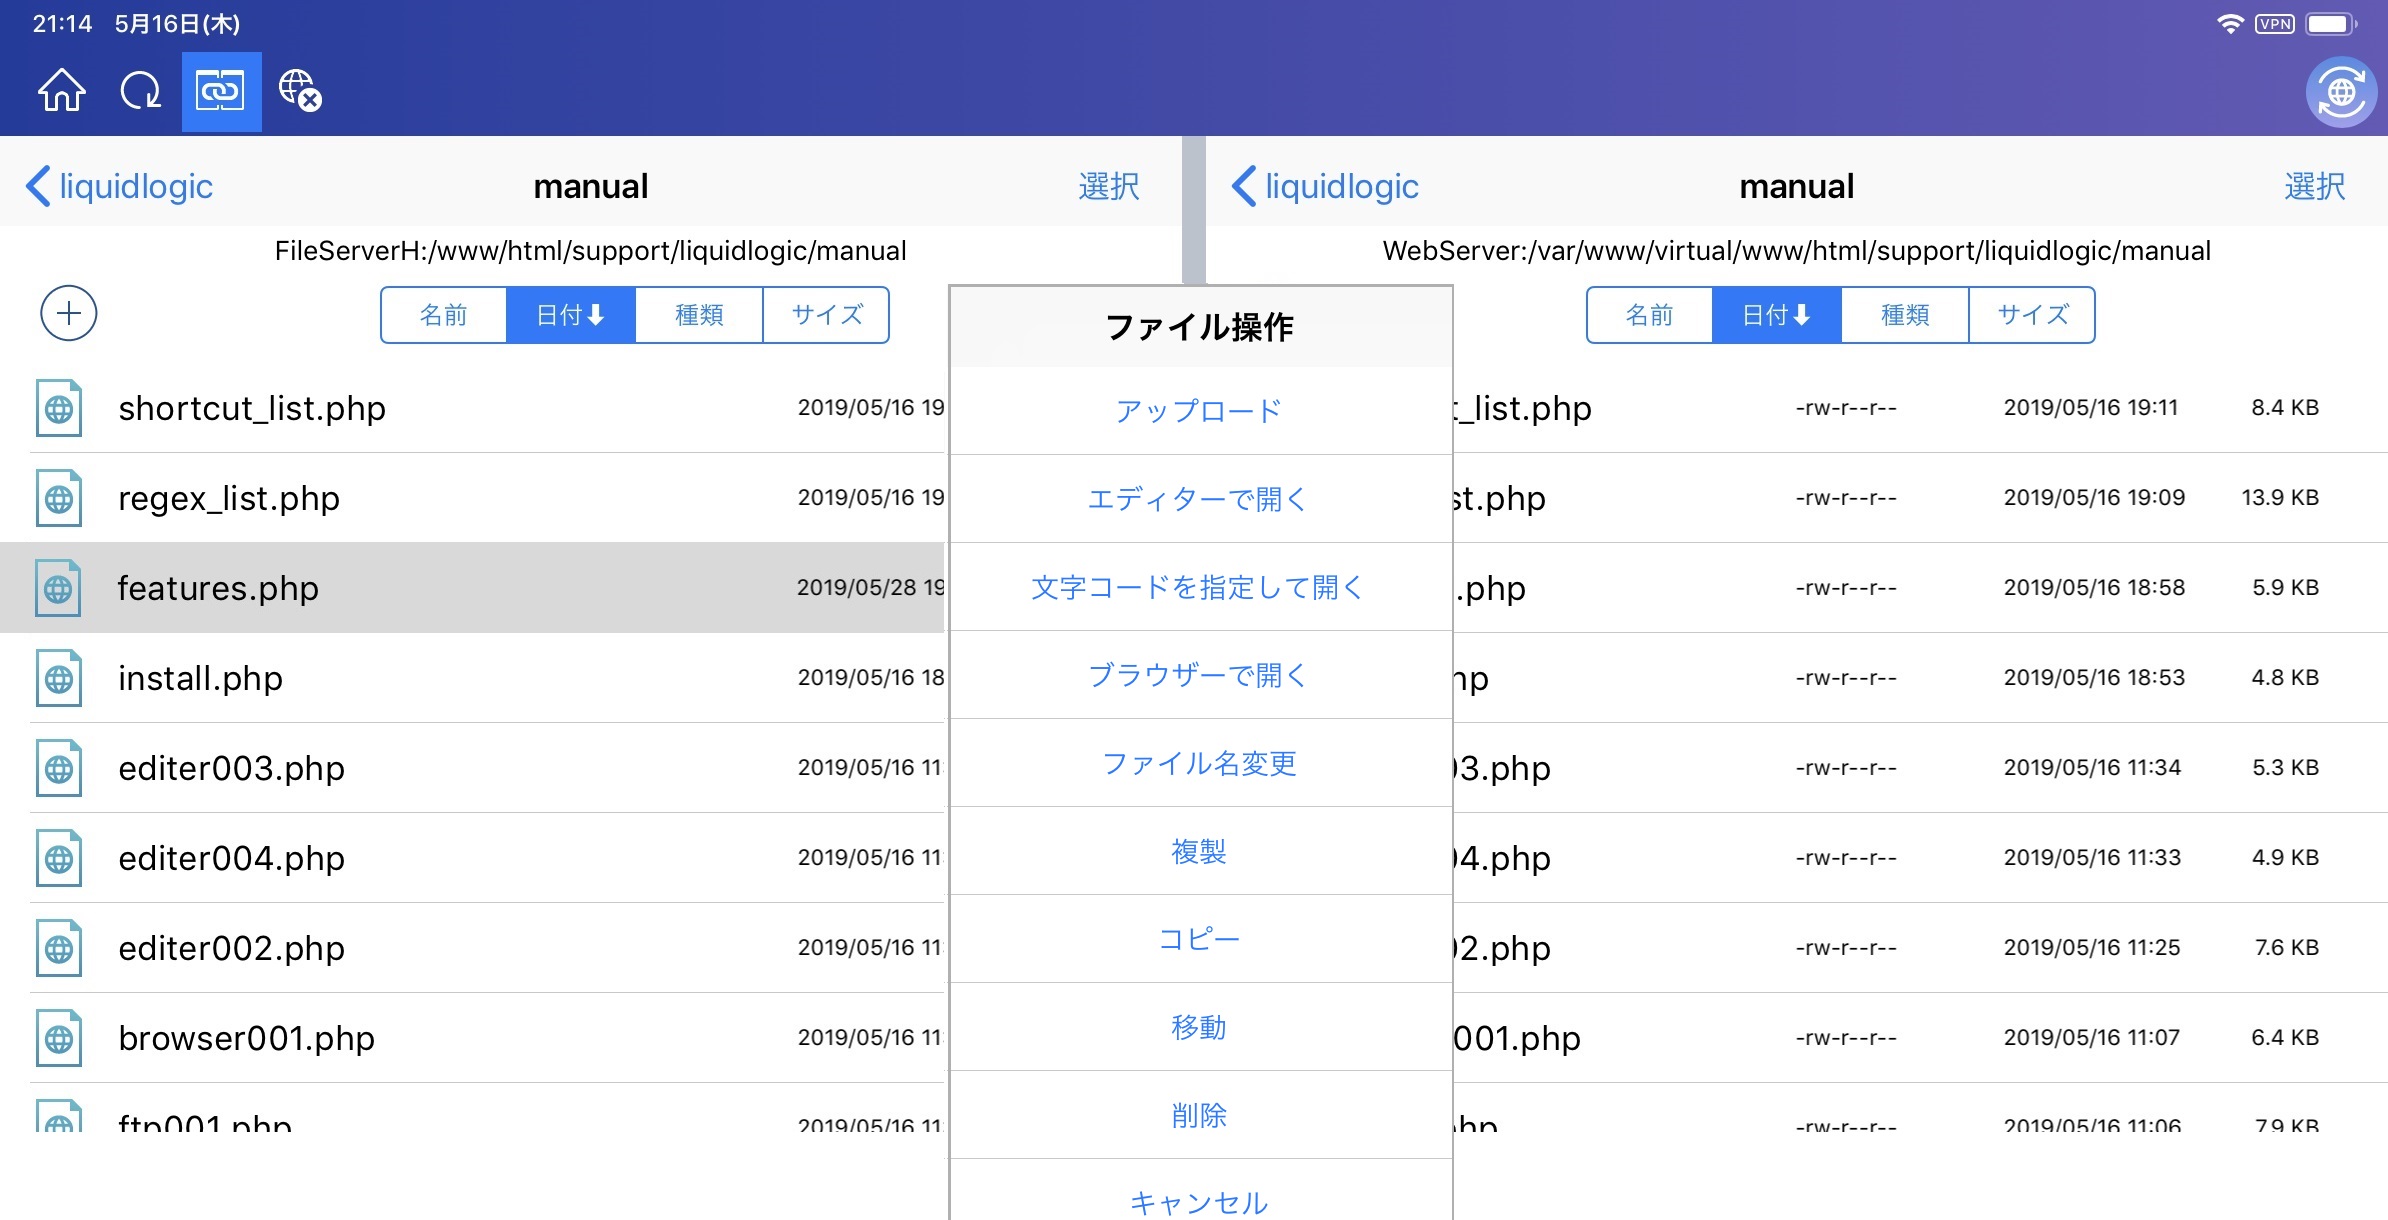Tap the plus icon above the file list
This screenshot has height=1220, width=2388.
[x=68, y=313]
